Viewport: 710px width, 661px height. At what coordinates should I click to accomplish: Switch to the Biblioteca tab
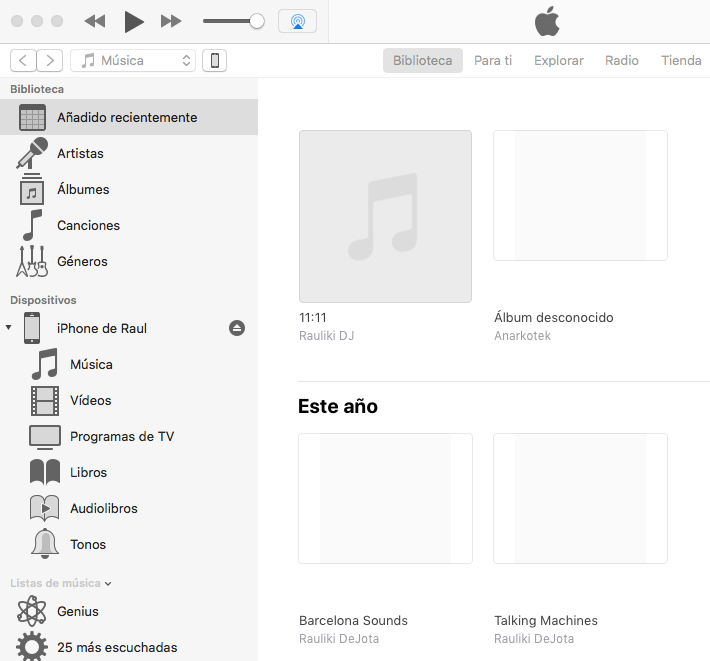[x=422, y=60]
